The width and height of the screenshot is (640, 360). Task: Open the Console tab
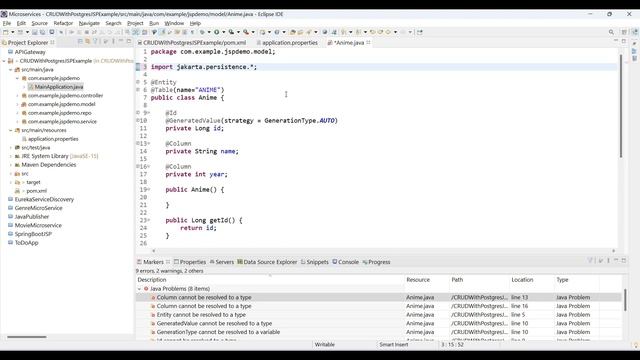[345, 262]
